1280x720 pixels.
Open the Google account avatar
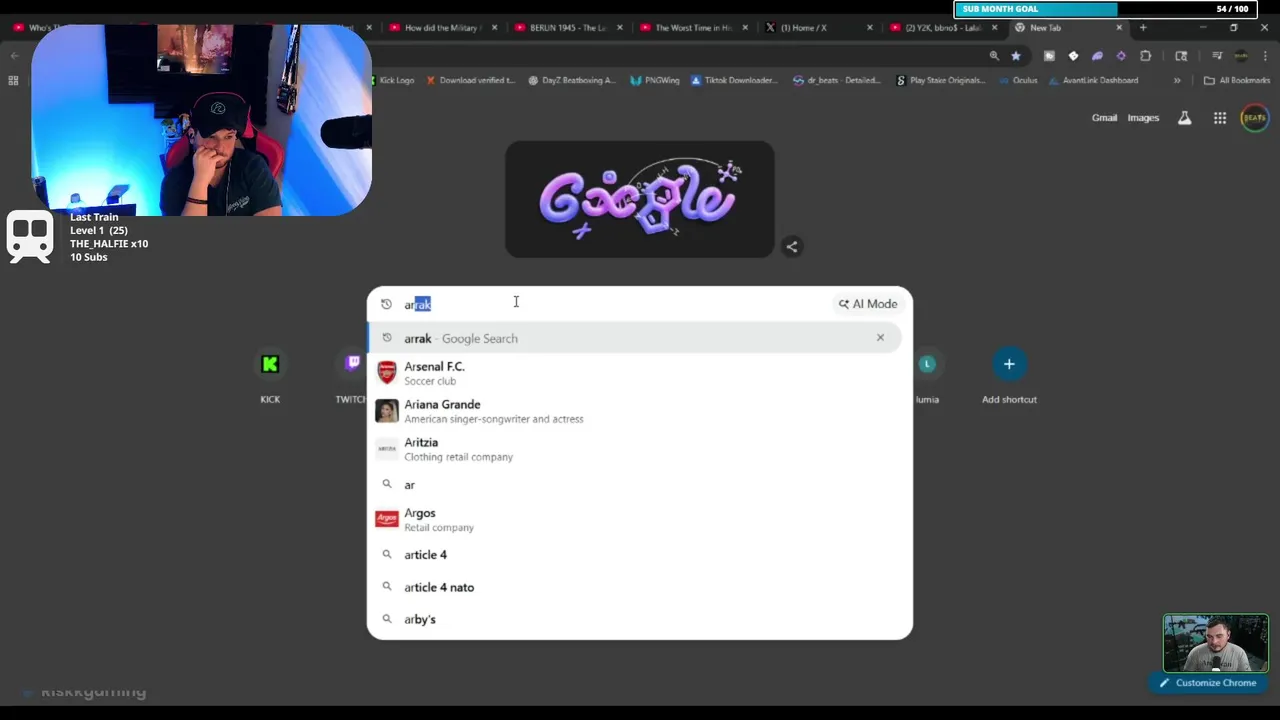tap(1254, 118)
